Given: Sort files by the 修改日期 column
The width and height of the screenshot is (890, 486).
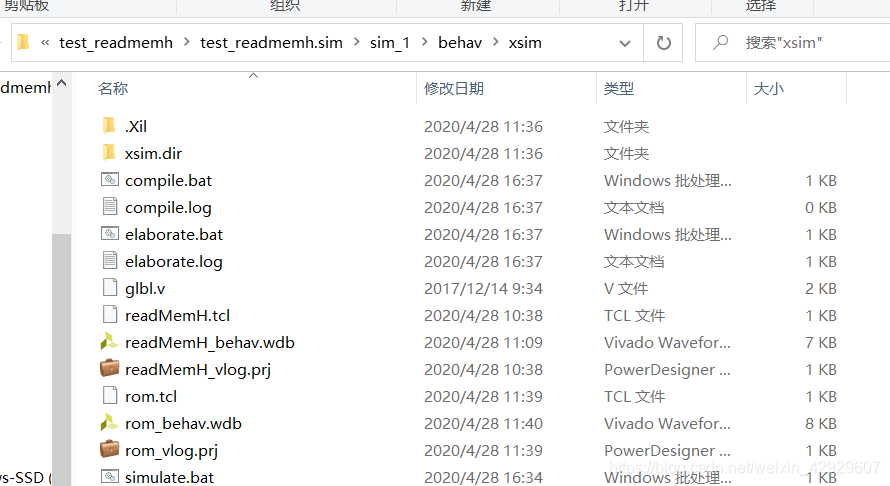Looking at the screenshot, I should coord(454,89).
